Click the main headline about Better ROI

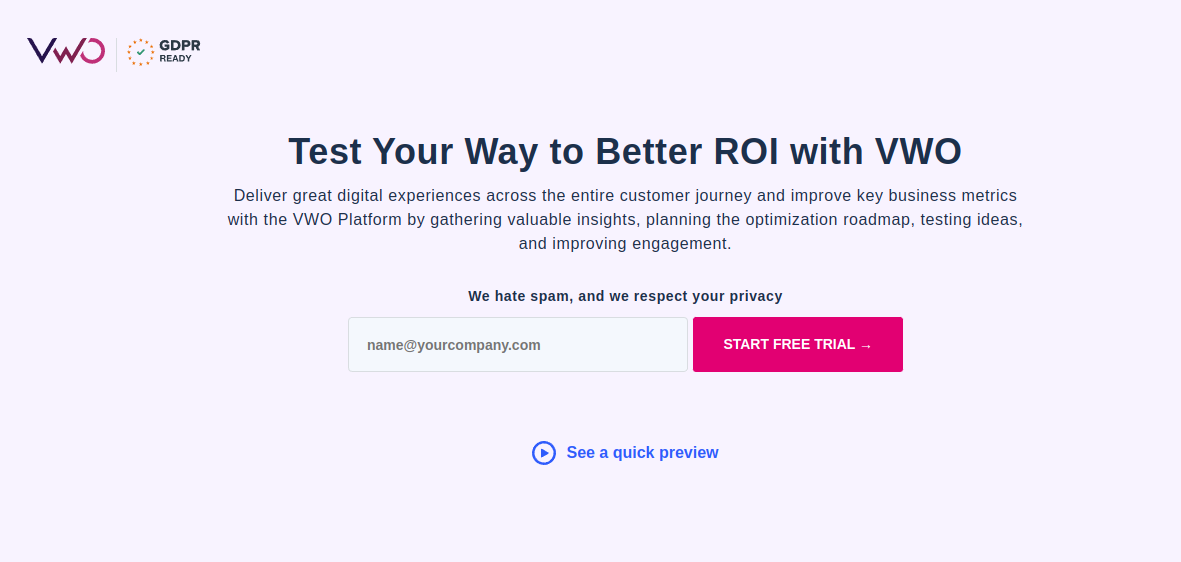pos(625,151)
